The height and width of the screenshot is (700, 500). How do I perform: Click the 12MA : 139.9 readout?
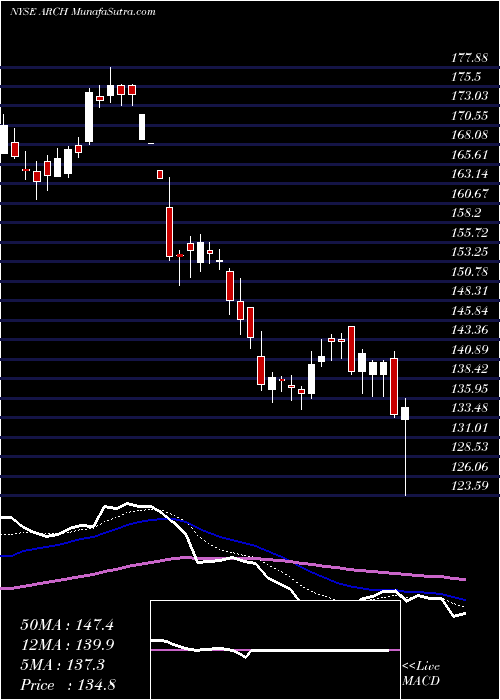click(67, 644)
